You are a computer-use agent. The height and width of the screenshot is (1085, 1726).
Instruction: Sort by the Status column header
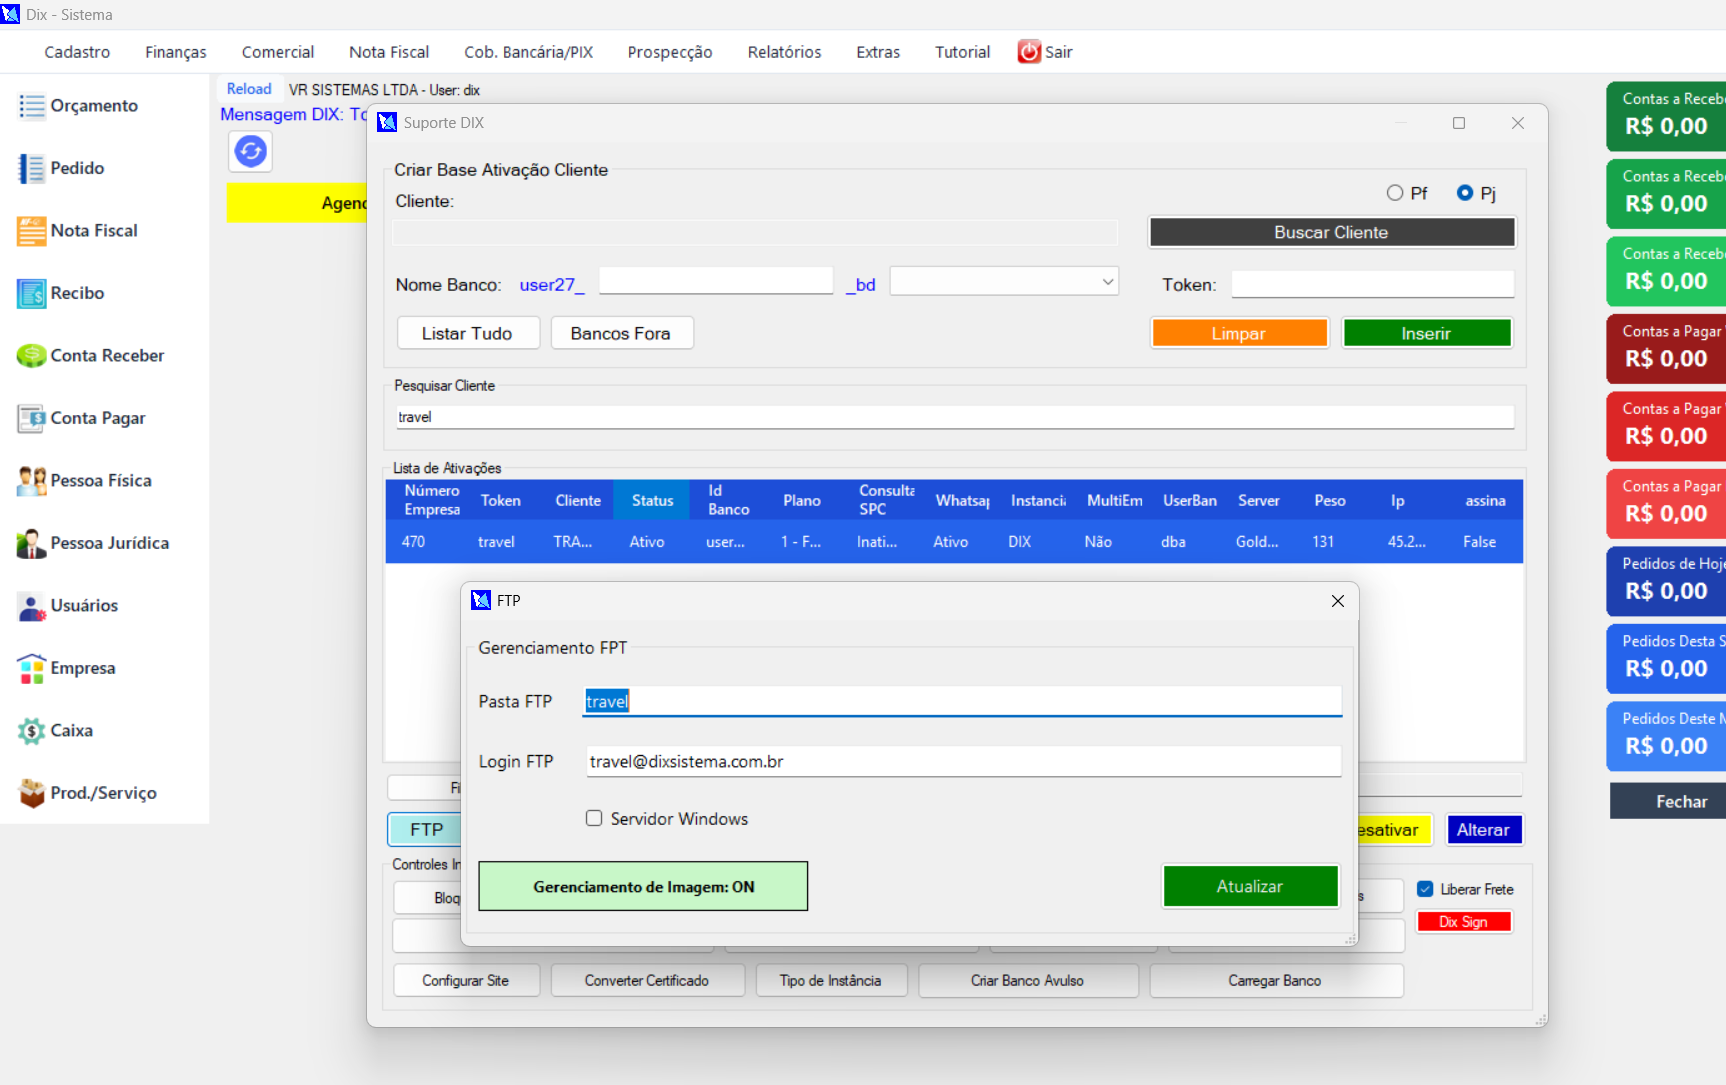point(652,500)
